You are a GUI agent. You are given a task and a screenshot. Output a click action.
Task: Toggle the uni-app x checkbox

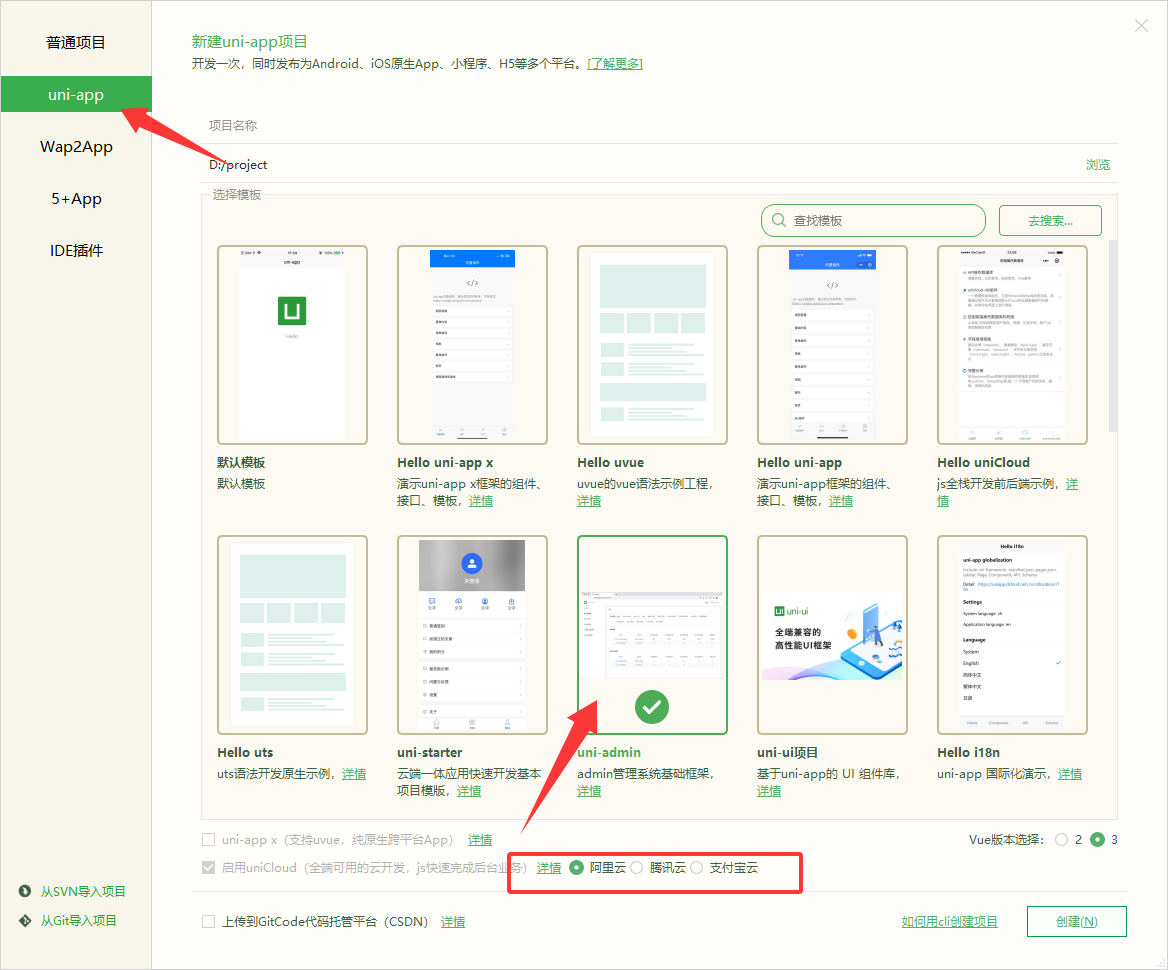[209, 840]
